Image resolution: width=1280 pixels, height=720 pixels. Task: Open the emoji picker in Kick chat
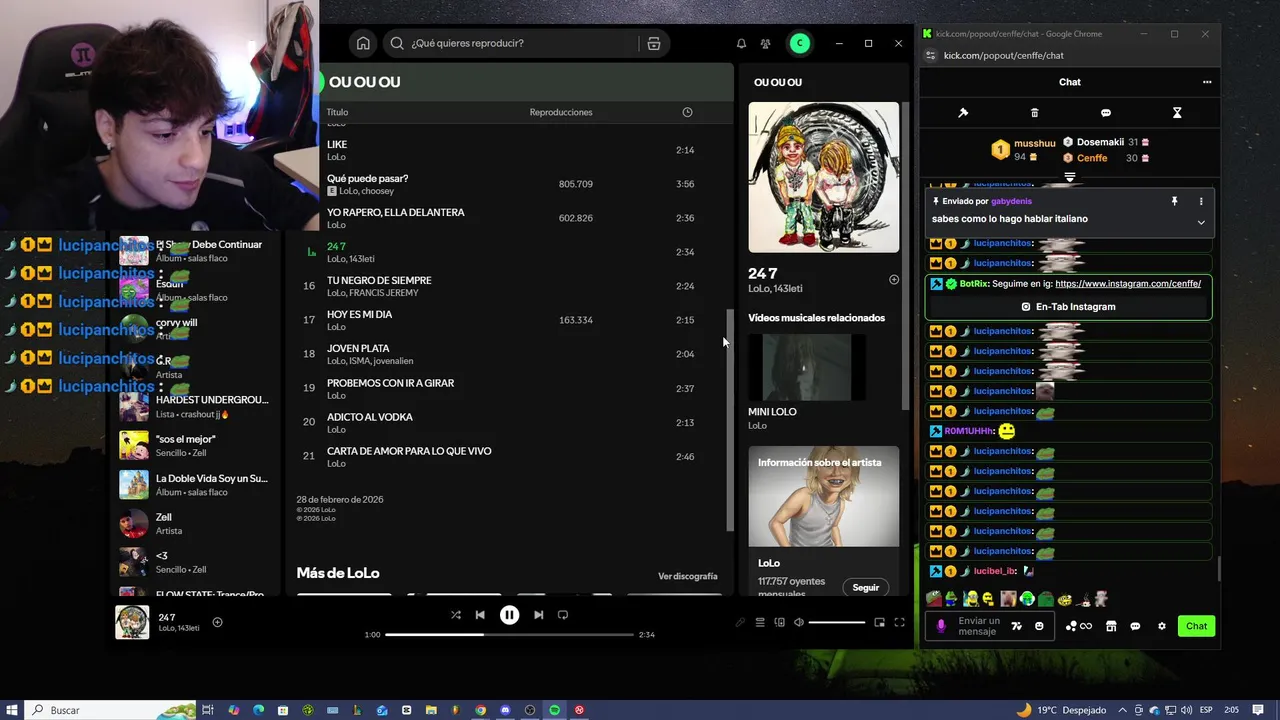[x=1039, y=626]
